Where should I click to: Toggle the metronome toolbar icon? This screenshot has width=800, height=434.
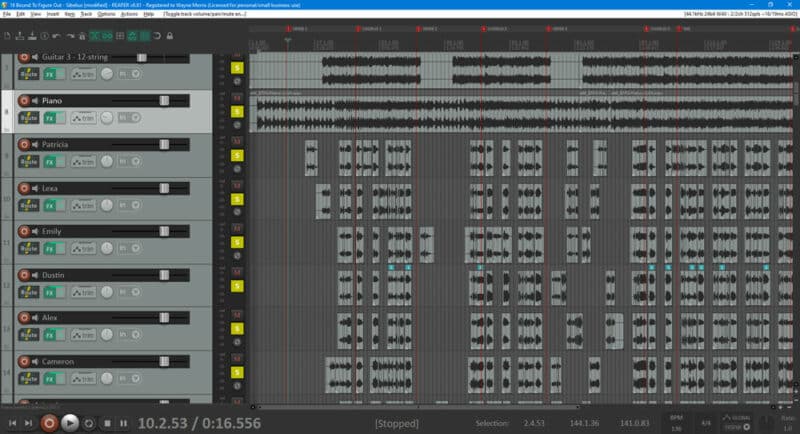82,36
